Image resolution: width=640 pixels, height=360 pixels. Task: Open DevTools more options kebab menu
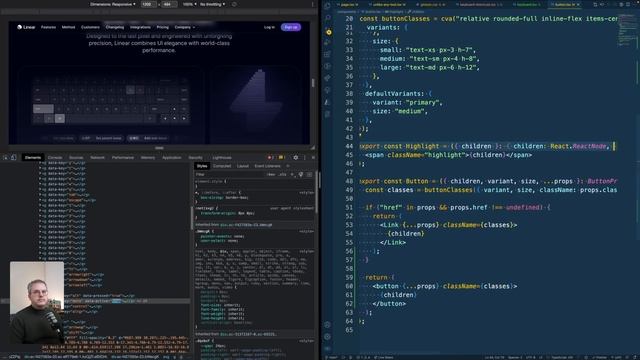point(304,158)
